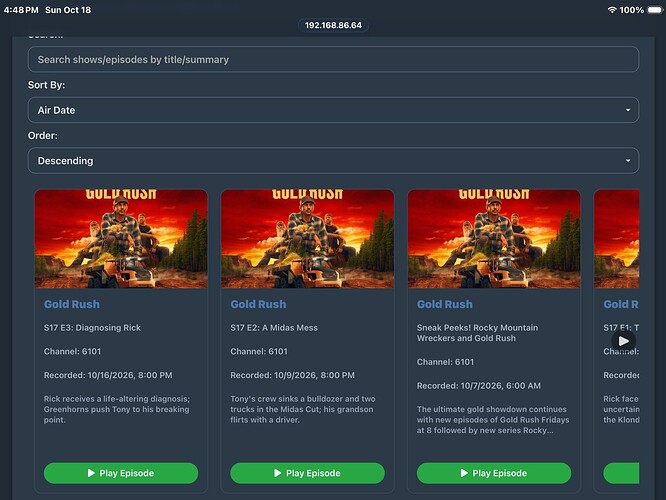The height and width of the screenshot is (500, 666).
Task: Select thumbnail of Diagnosing Rick episode
Action: click(x=121, y=239)
